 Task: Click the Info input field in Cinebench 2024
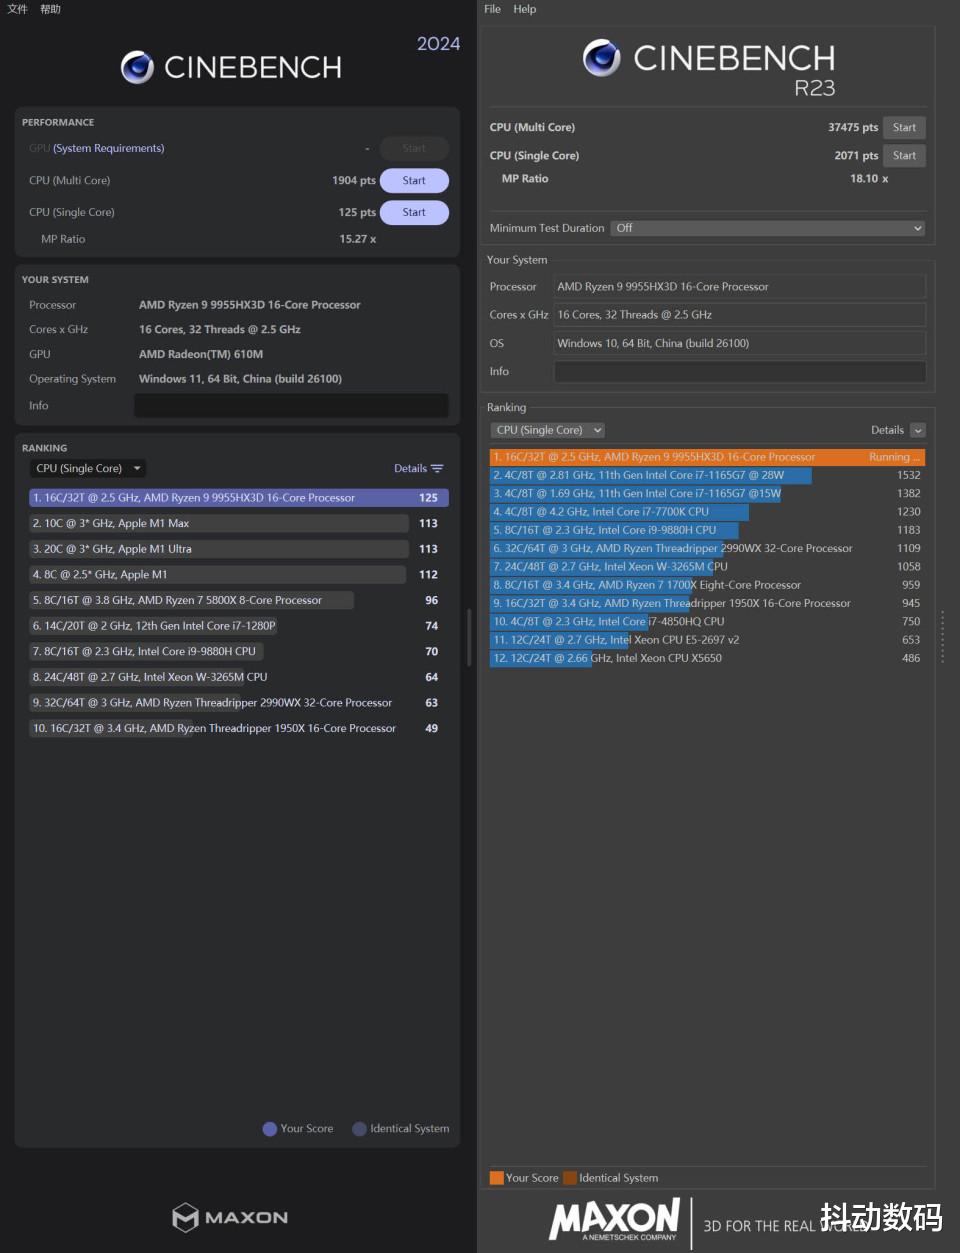[x=291, y=405]
